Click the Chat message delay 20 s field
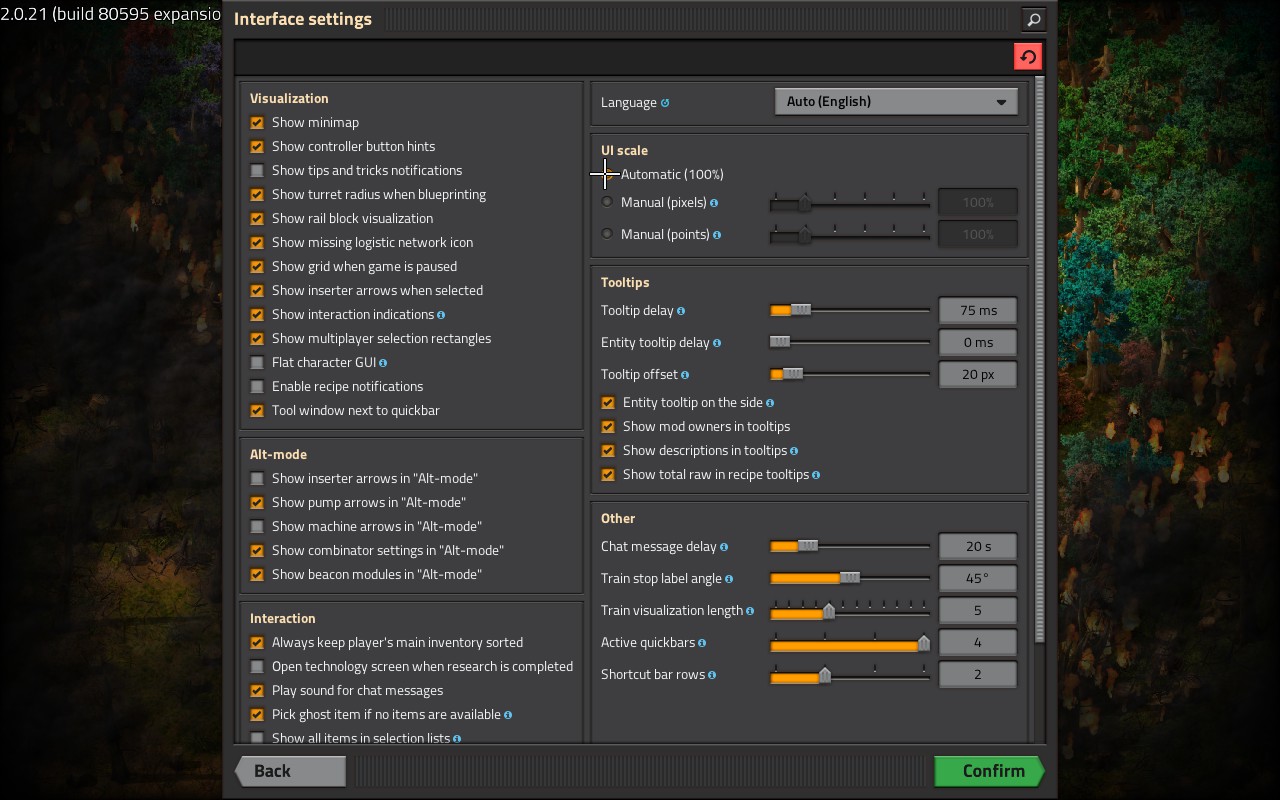 tap(978, 546)
